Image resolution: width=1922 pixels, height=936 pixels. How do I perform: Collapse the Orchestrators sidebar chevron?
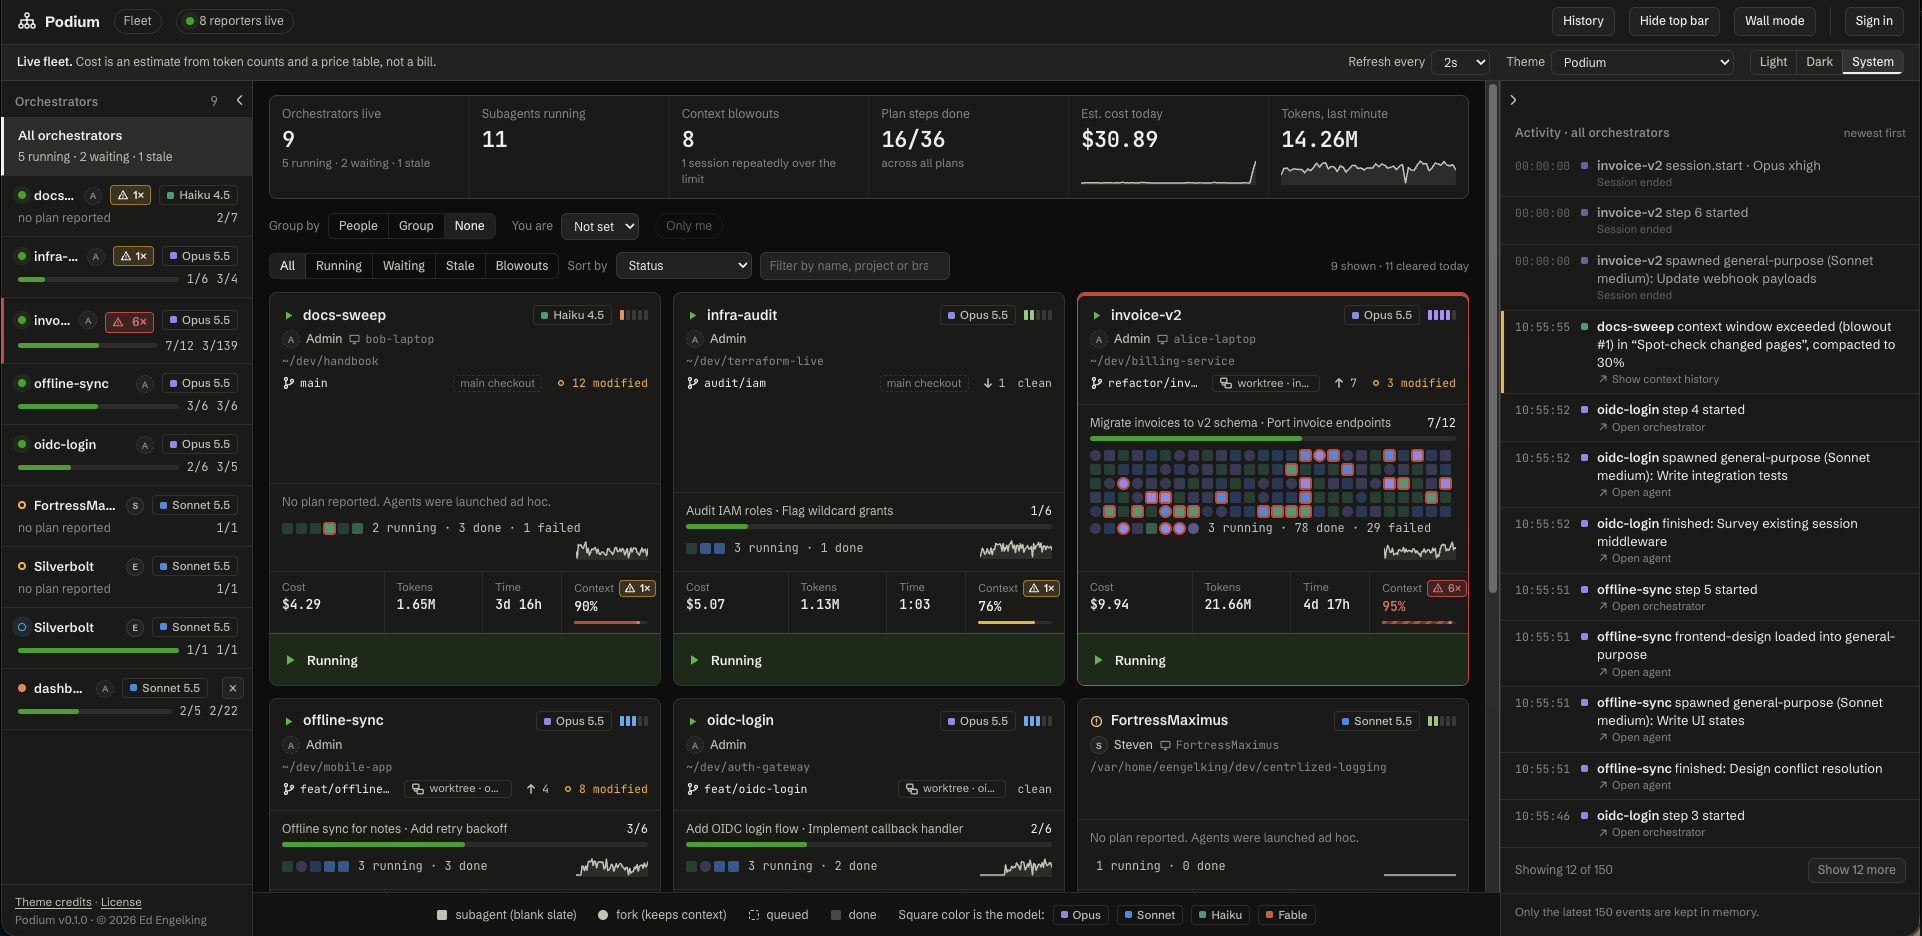240,101
